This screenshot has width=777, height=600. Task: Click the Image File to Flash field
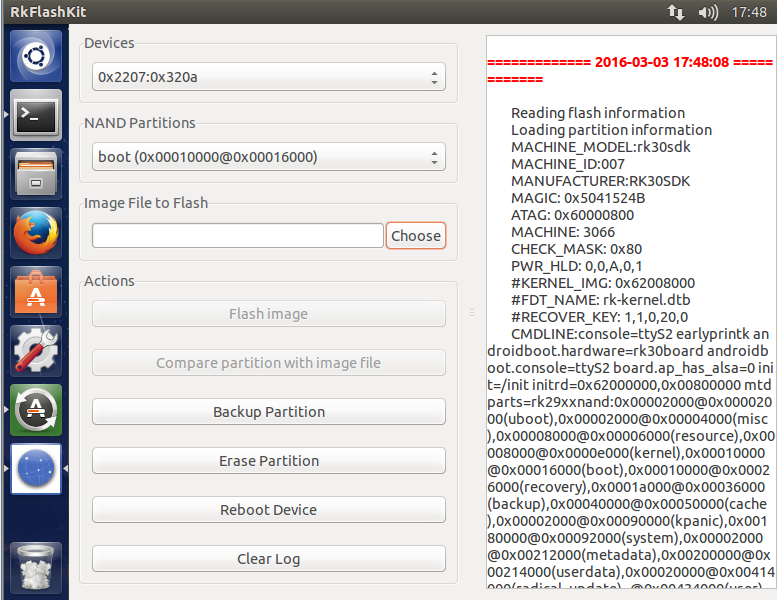[x=238, y=236]
